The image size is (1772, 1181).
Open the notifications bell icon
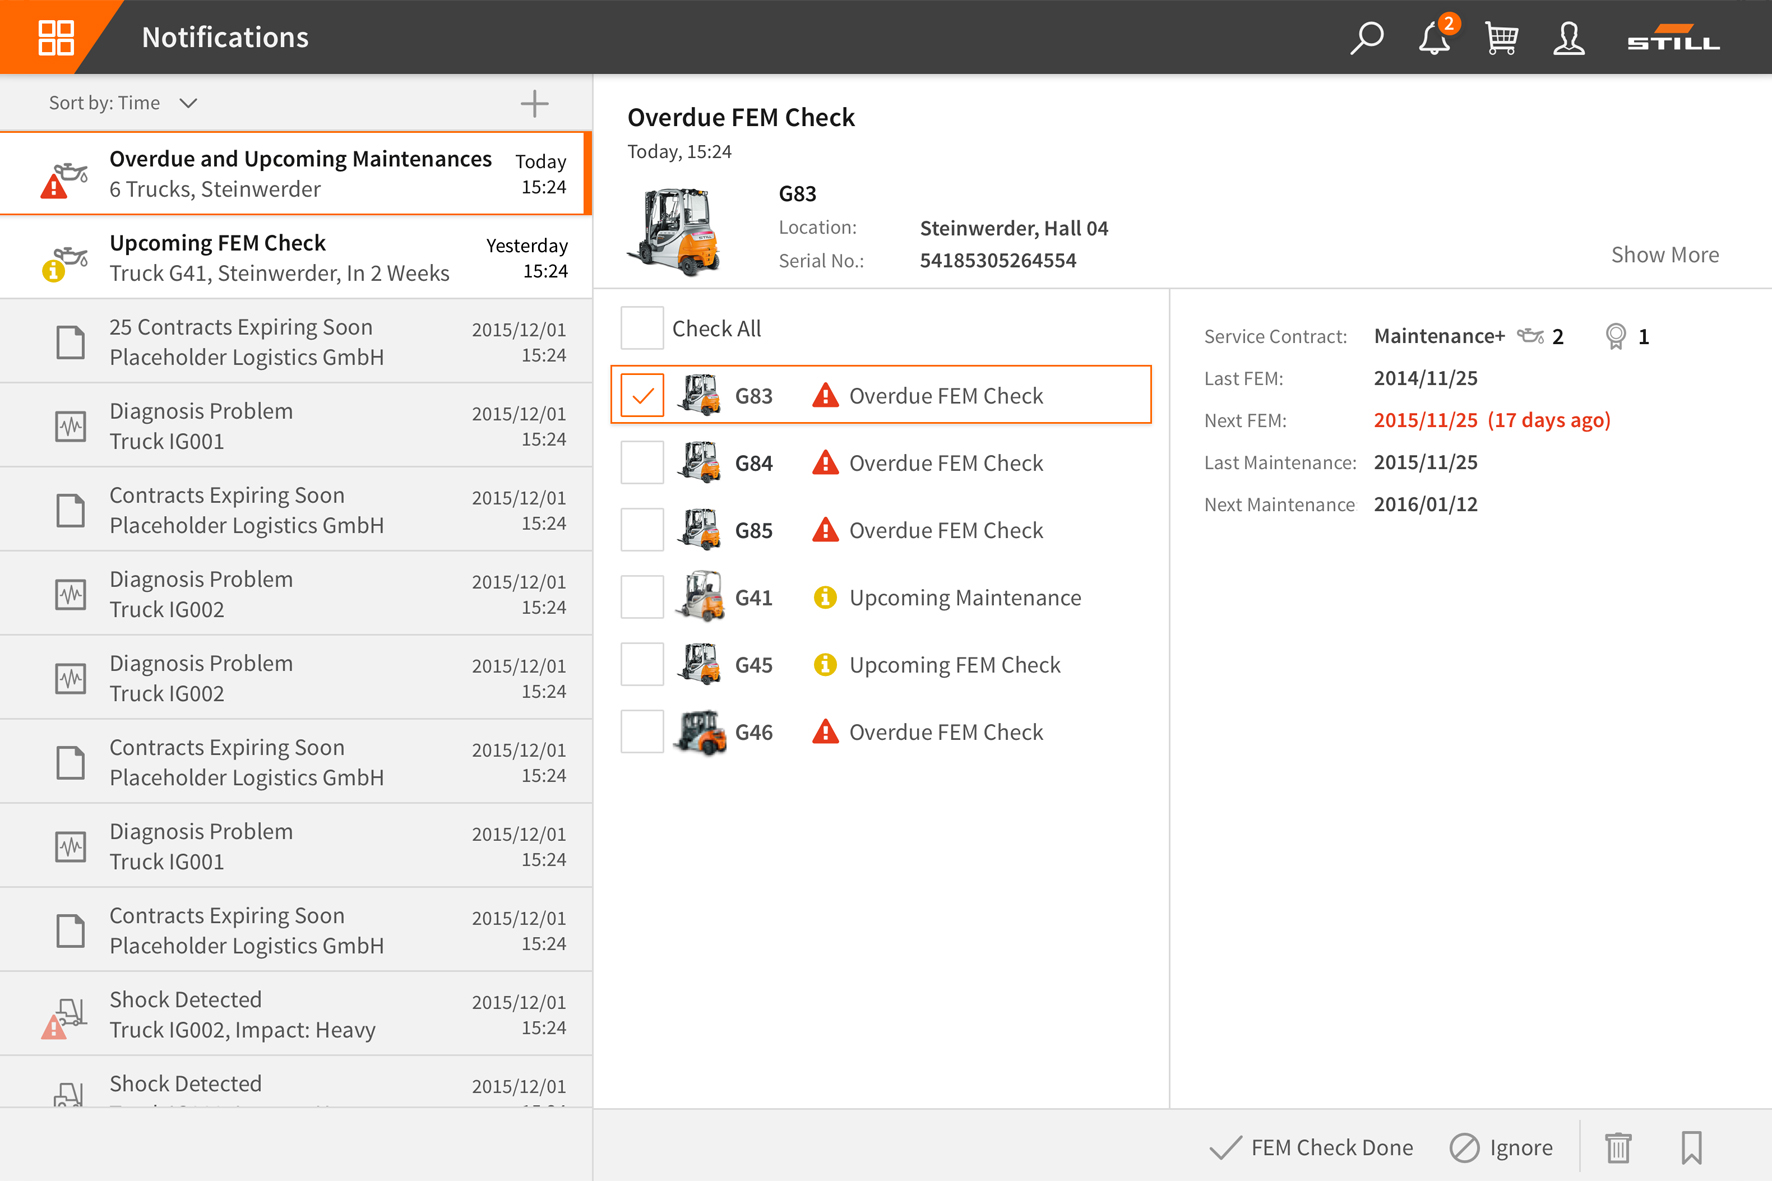[1434, 38]
